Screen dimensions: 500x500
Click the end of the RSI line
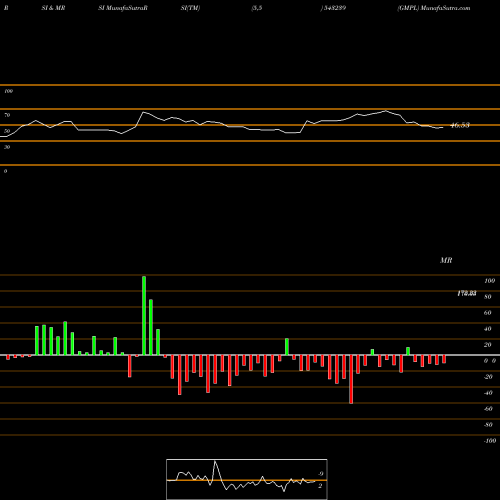[443, 127]
